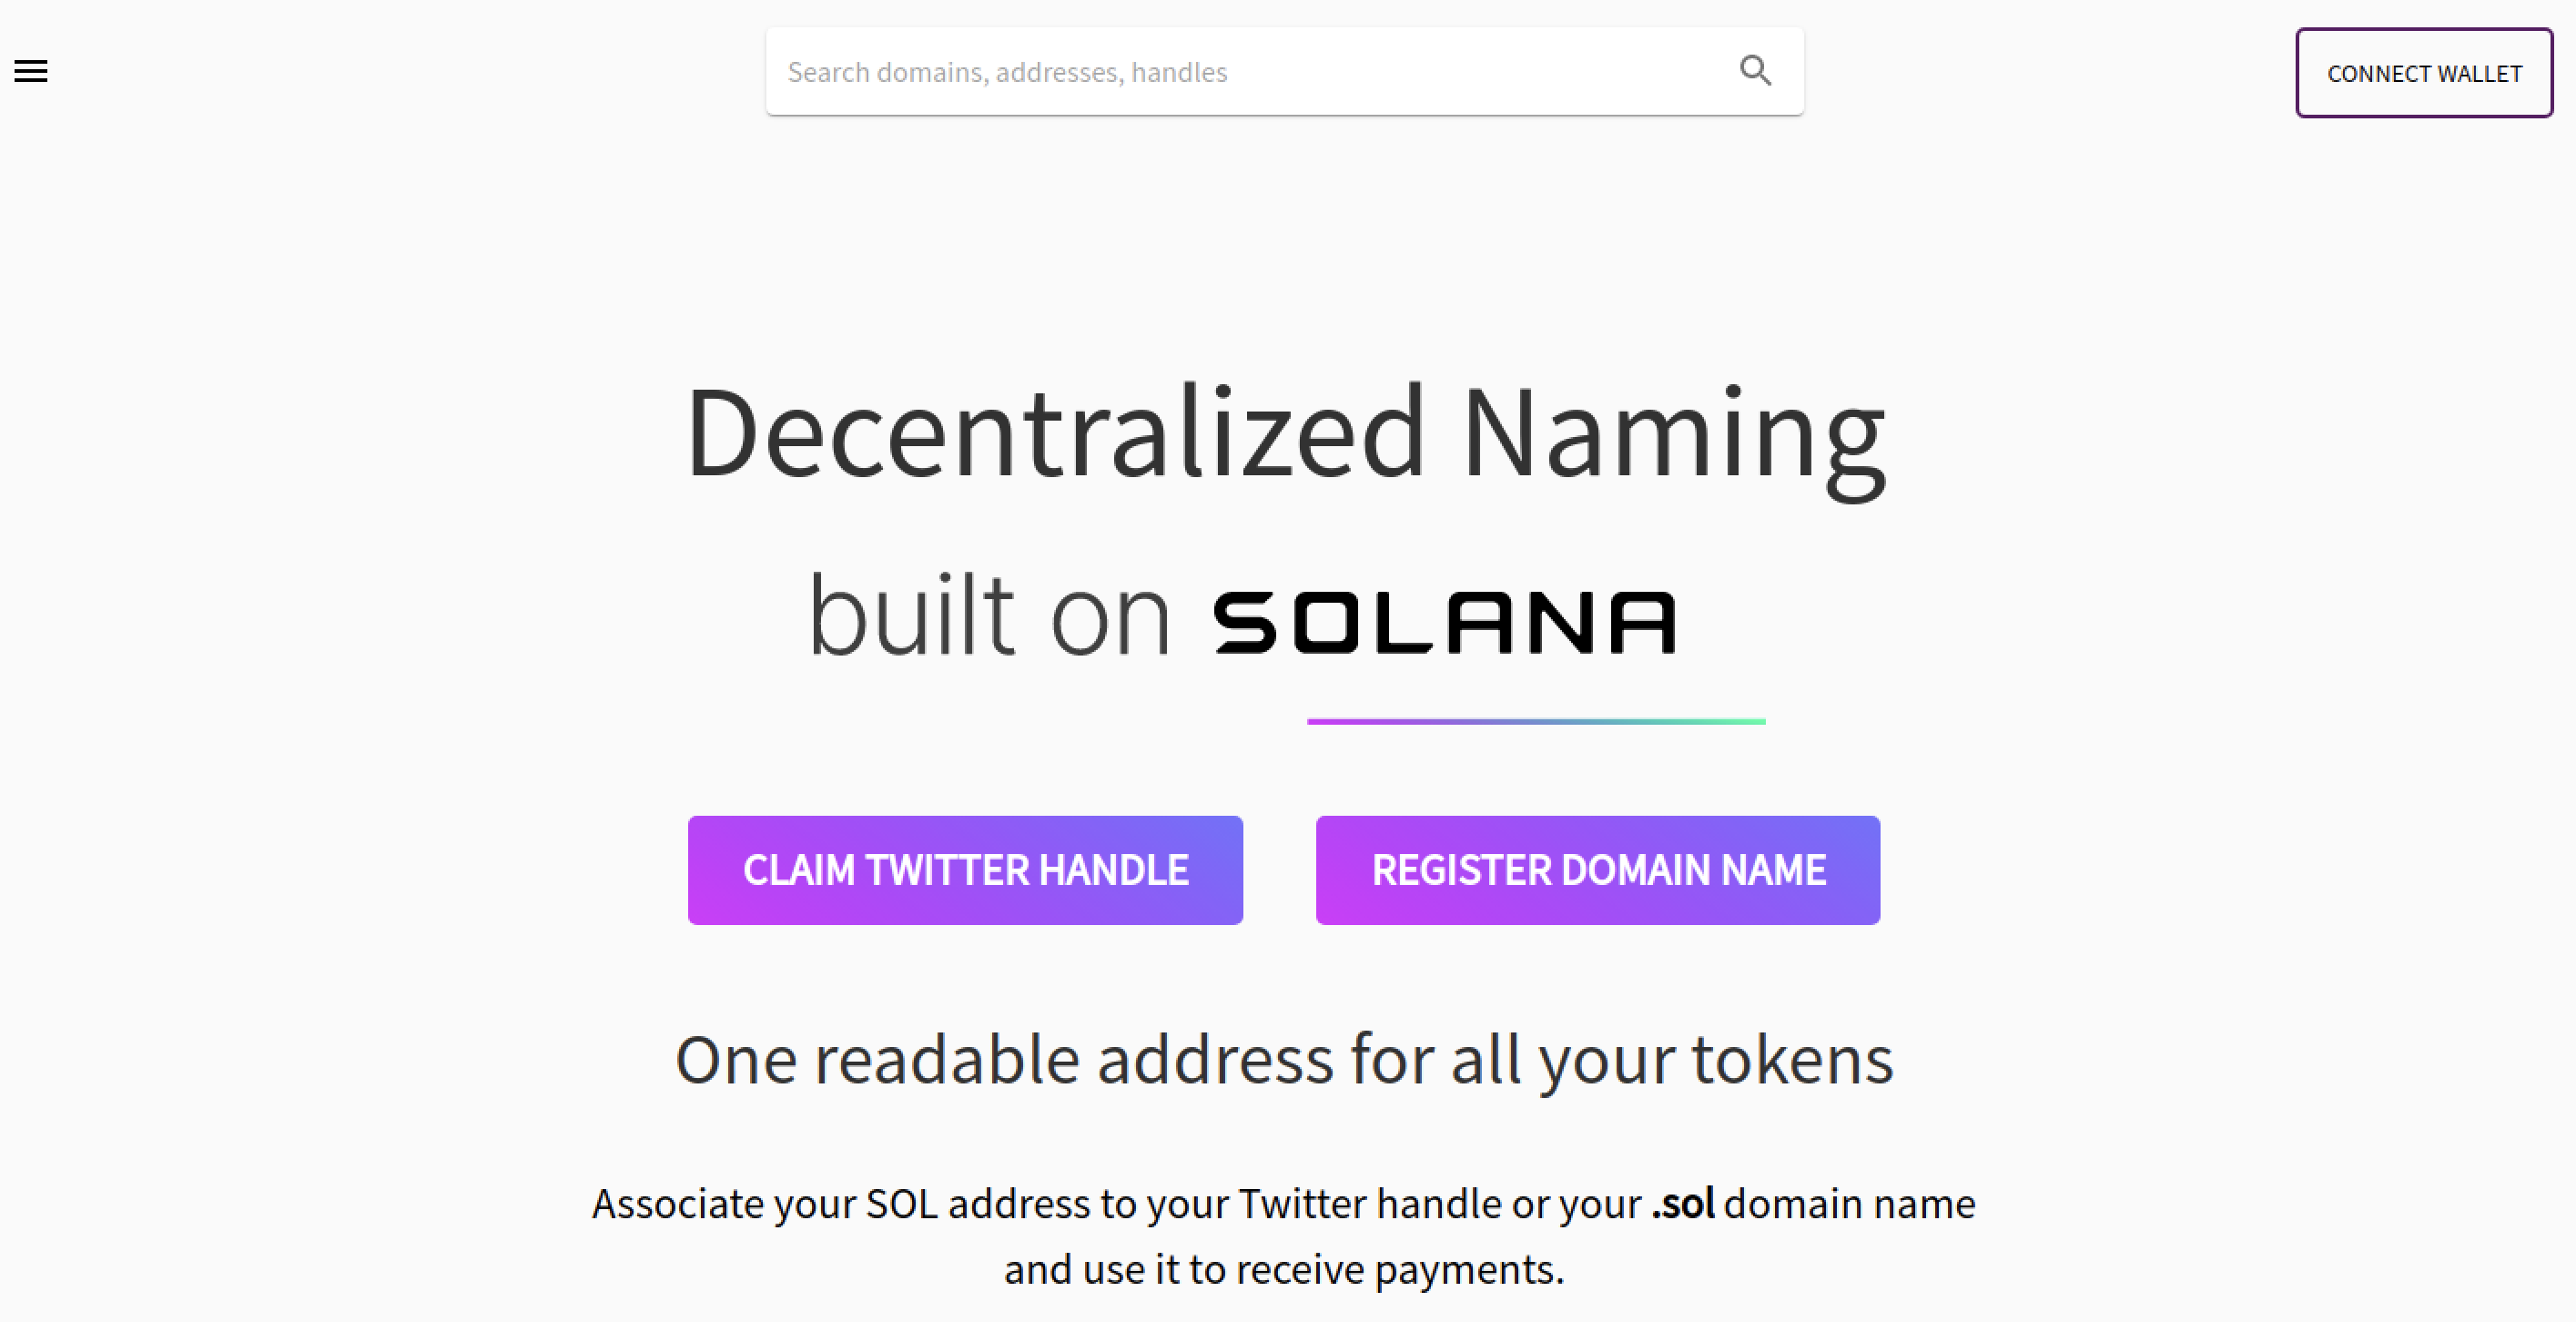
Task: Click the gradient divider under Solana
Action: (1537, 722)
